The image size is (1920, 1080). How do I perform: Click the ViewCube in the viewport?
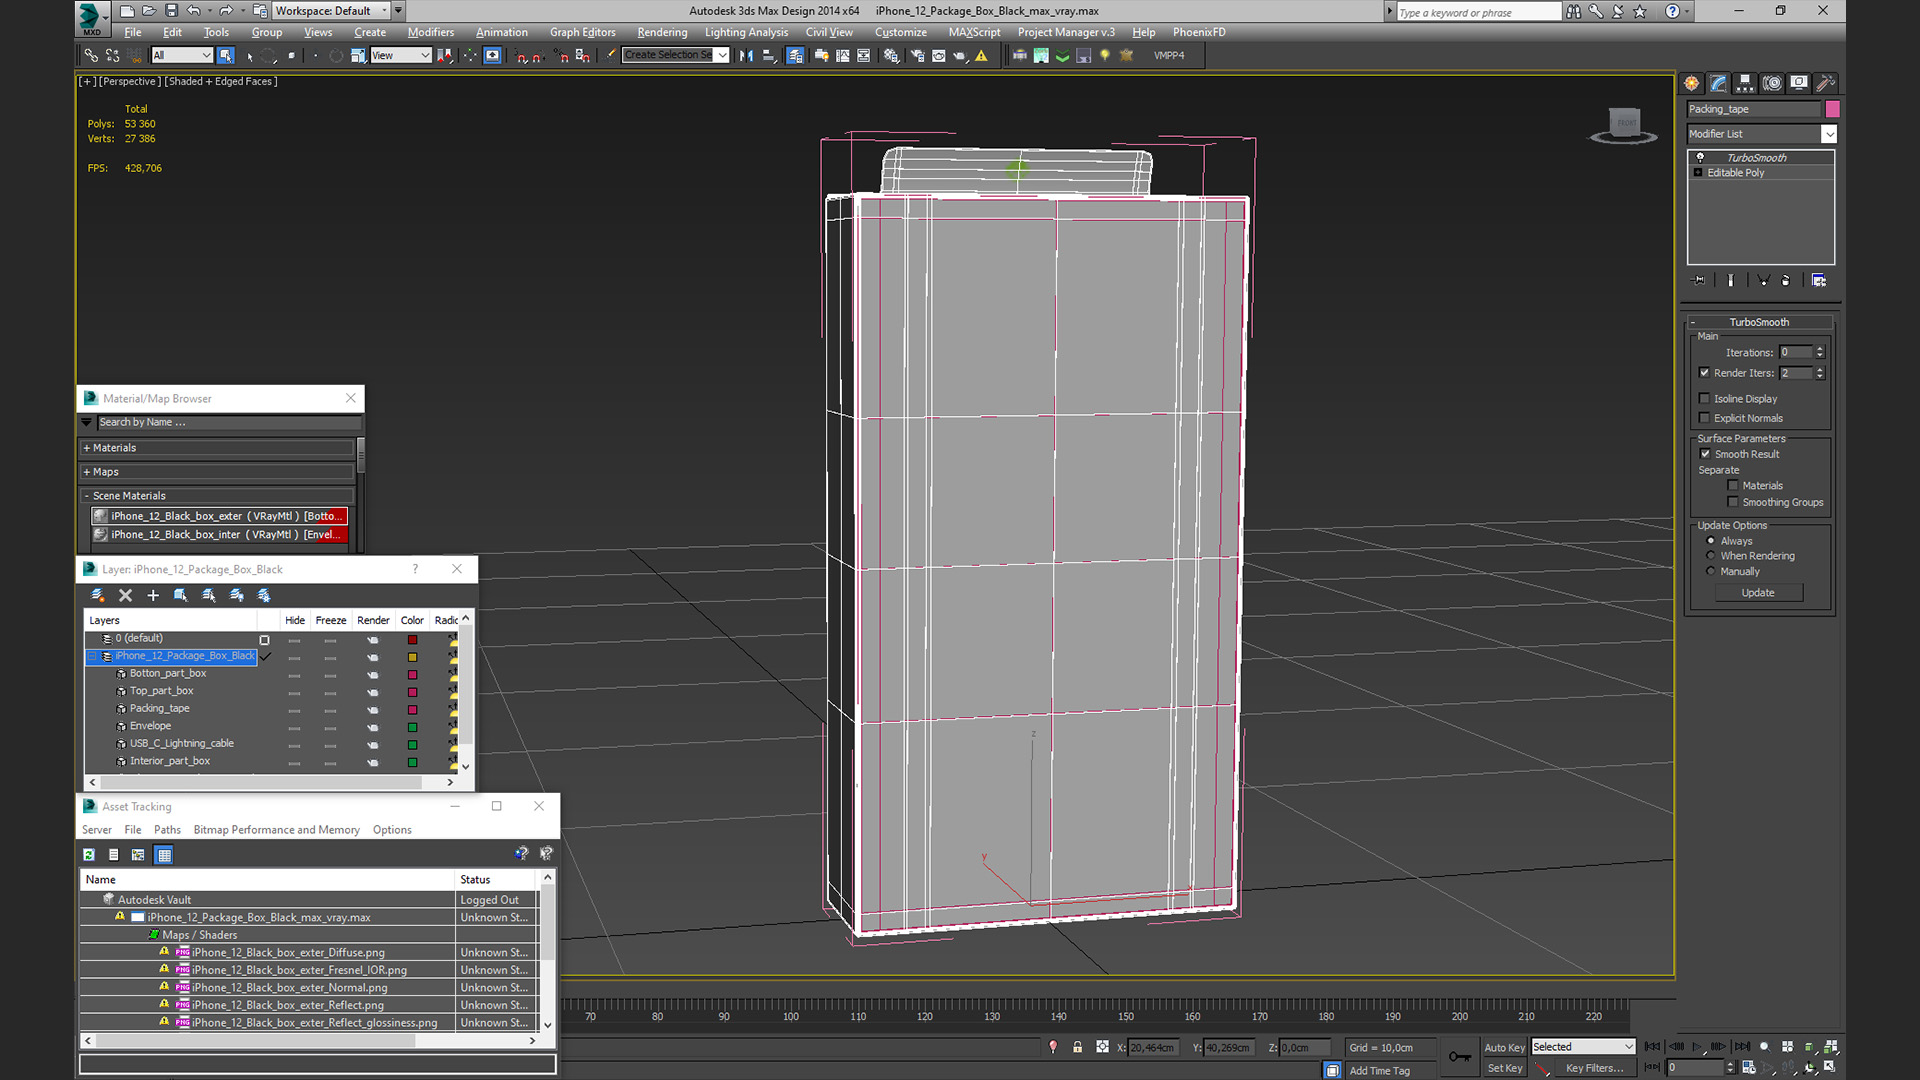click(1624, 124)
